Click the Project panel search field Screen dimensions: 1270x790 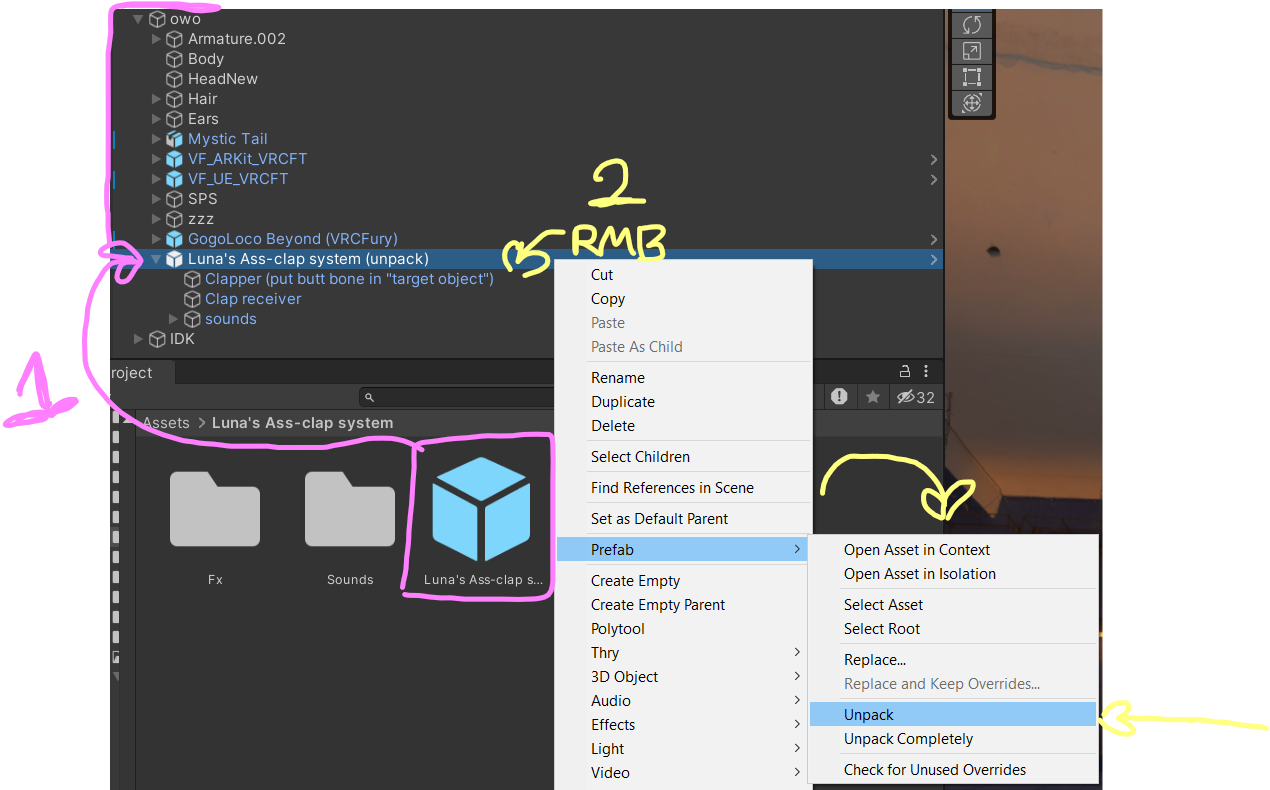[x=457, y=397]
